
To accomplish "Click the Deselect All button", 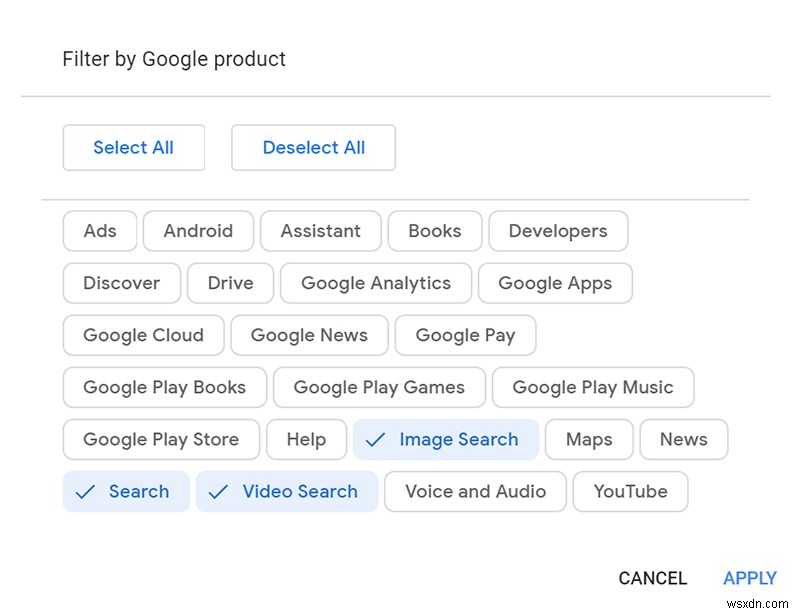I will tap(313, 147).
